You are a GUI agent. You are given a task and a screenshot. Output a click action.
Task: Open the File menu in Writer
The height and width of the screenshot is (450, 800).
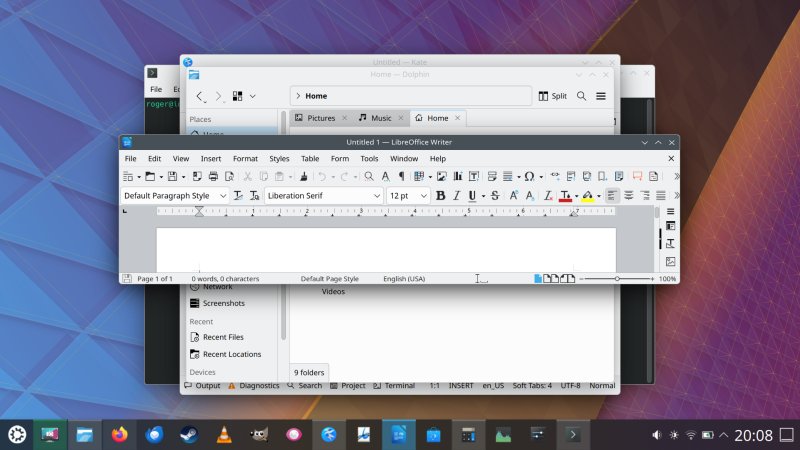131,159
